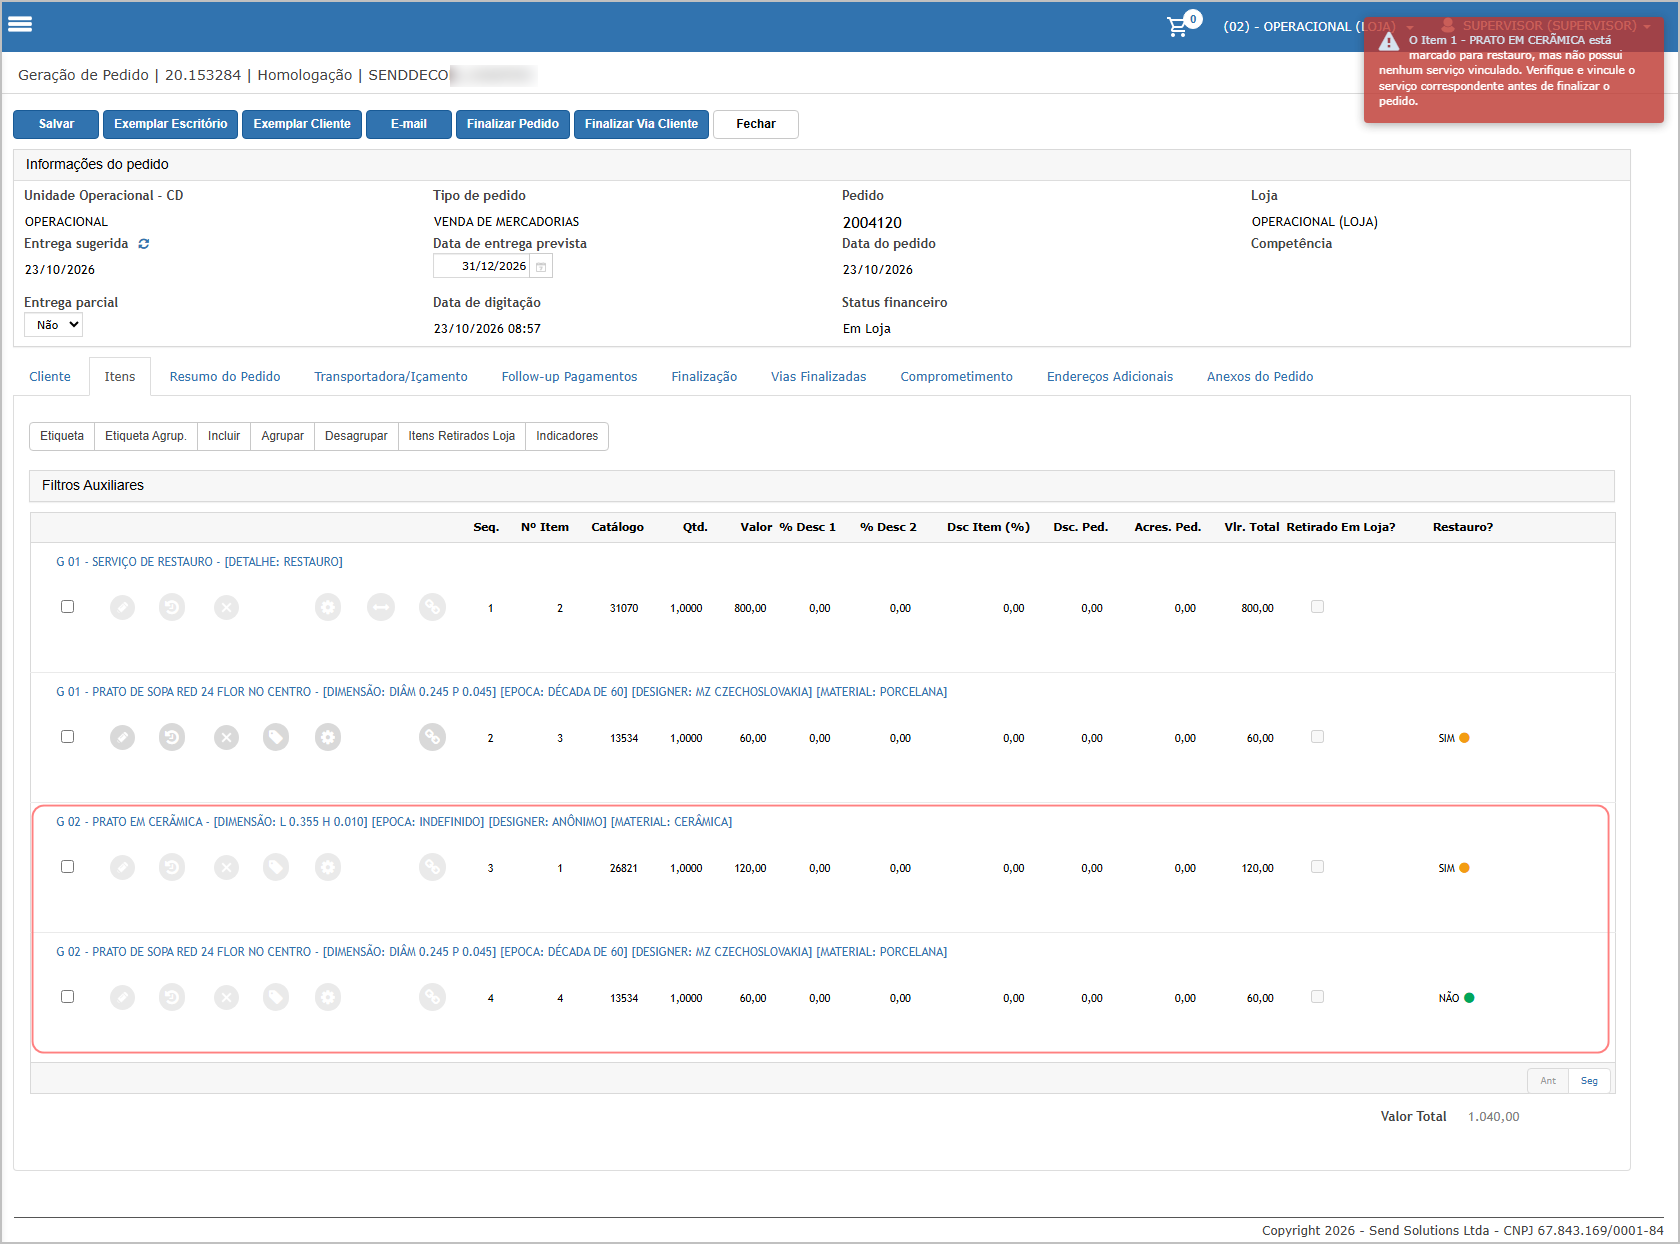The image size is (1680, 1244).
Task: Switch to the Cliente tab
Action: [x=50, y=376]
